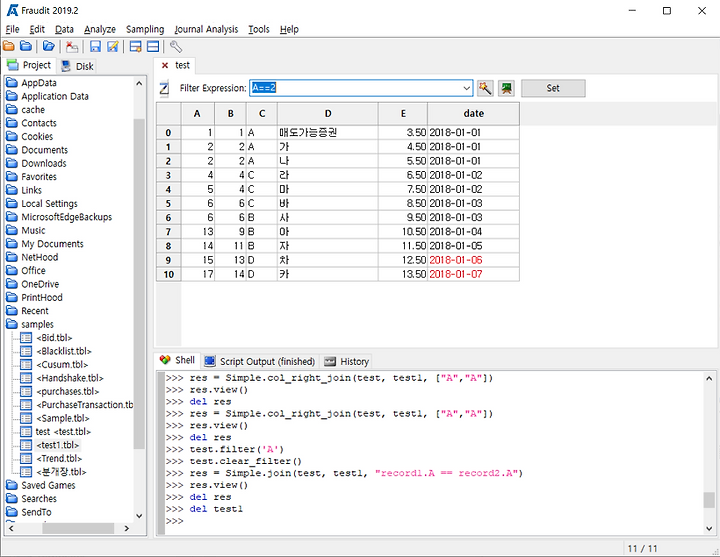Open the Journal Analysis menu

[x=206, y=29]
